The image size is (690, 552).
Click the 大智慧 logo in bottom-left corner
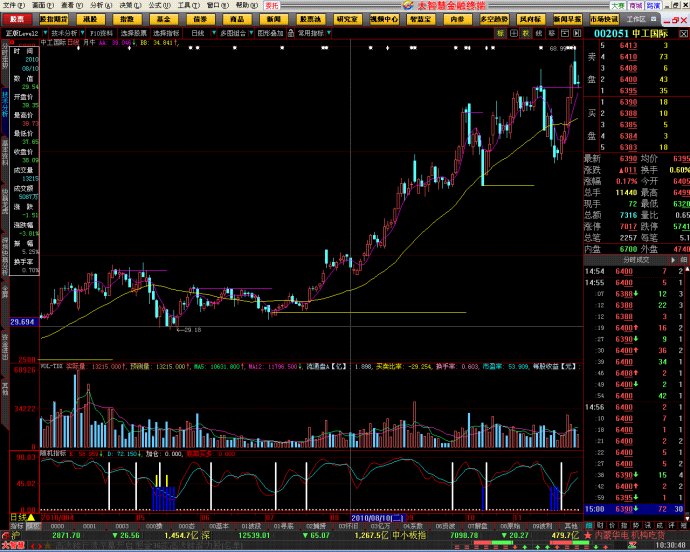point(13,546)
